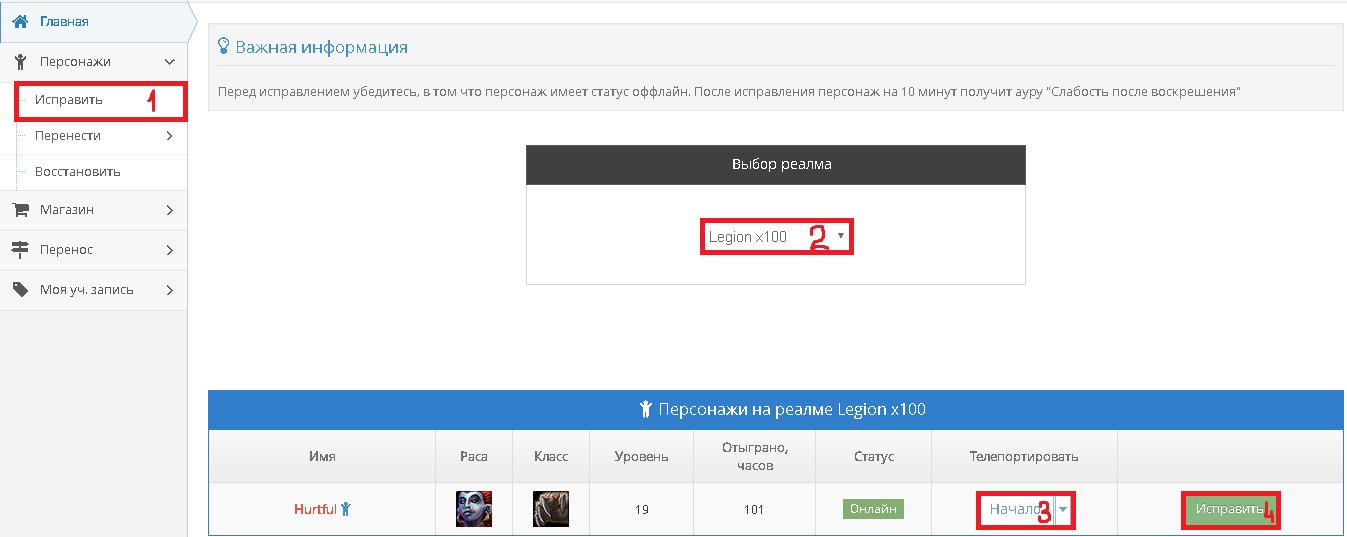Collapse the Персонажи menu section chevron

tap(170, 62)
